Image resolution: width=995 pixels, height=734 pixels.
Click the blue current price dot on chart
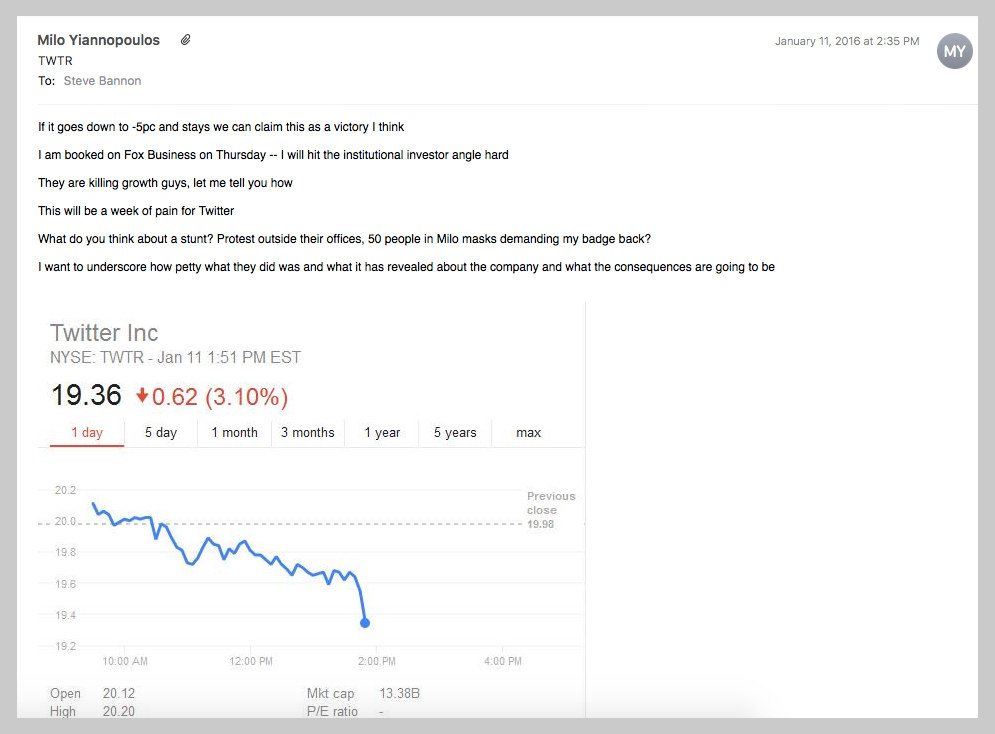pyautogui.click(x=365, y=623)
